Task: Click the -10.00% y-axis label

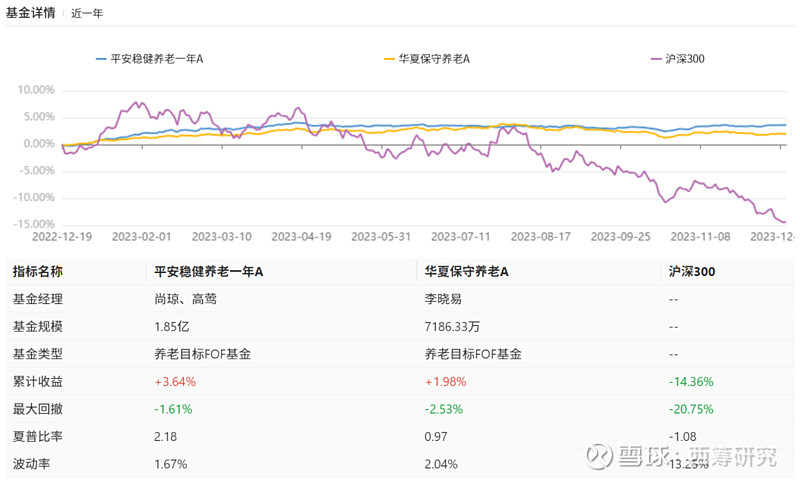Action: [34, 197]
